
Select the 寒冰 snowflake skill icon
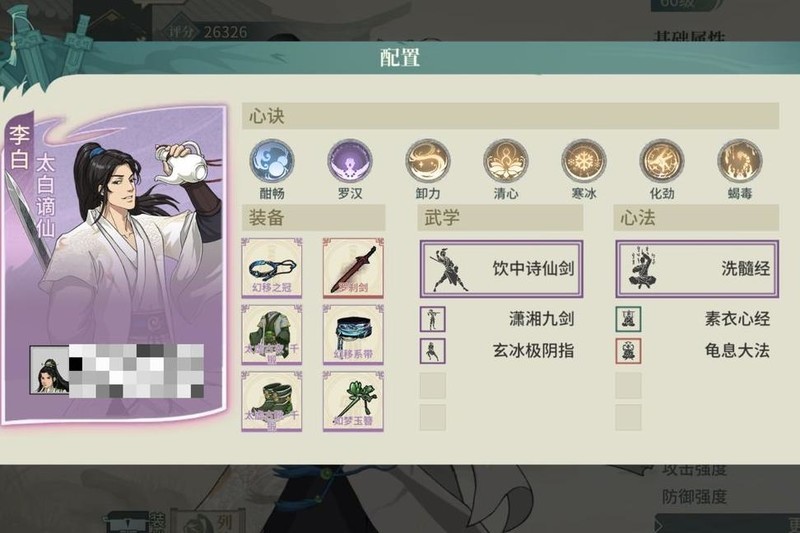click(x=584, y=162)
